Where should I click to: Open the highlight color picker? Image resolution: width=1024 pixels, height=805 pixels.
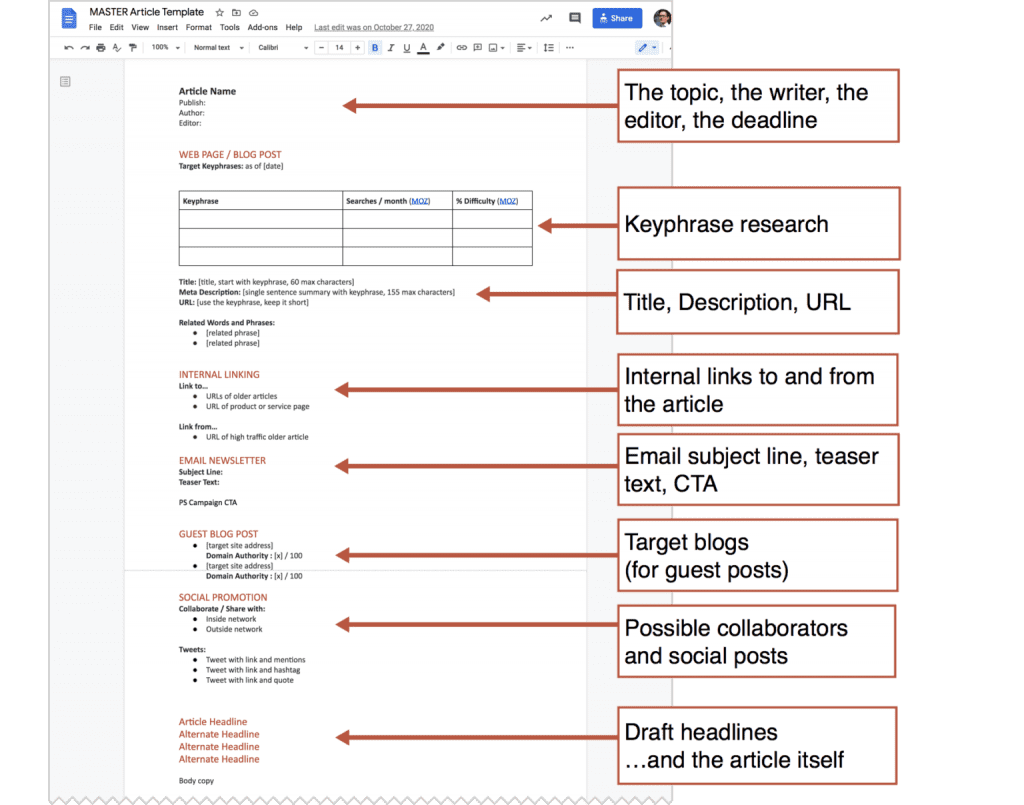click(x=441, y=48)
